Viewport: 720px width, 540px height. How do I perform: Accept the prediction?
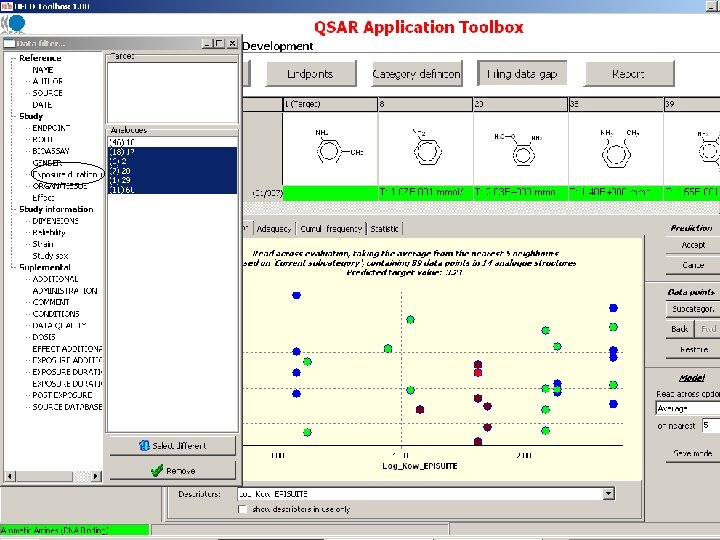coord(693,245)
